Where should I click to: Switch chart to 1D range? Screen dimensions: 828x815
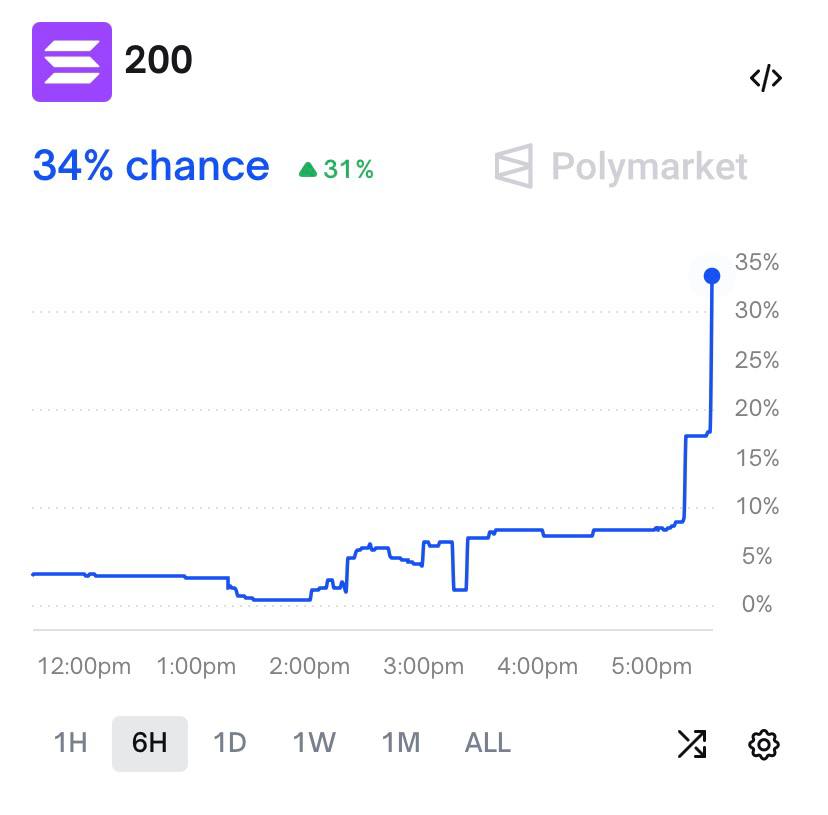pyautogui.click(x=230, y=743)
